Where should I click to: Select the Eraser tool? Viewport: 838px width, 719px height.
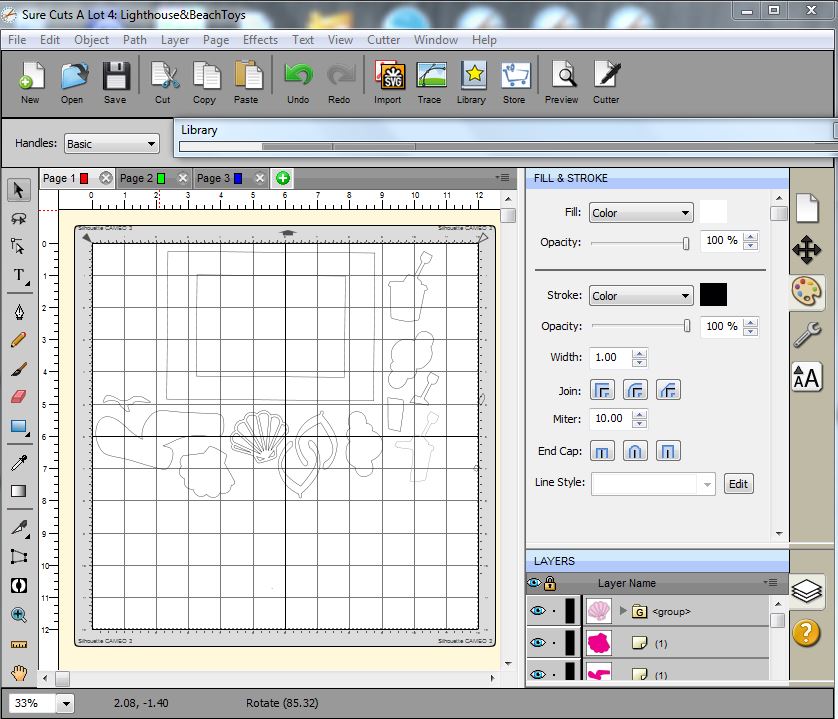point(18,397)
